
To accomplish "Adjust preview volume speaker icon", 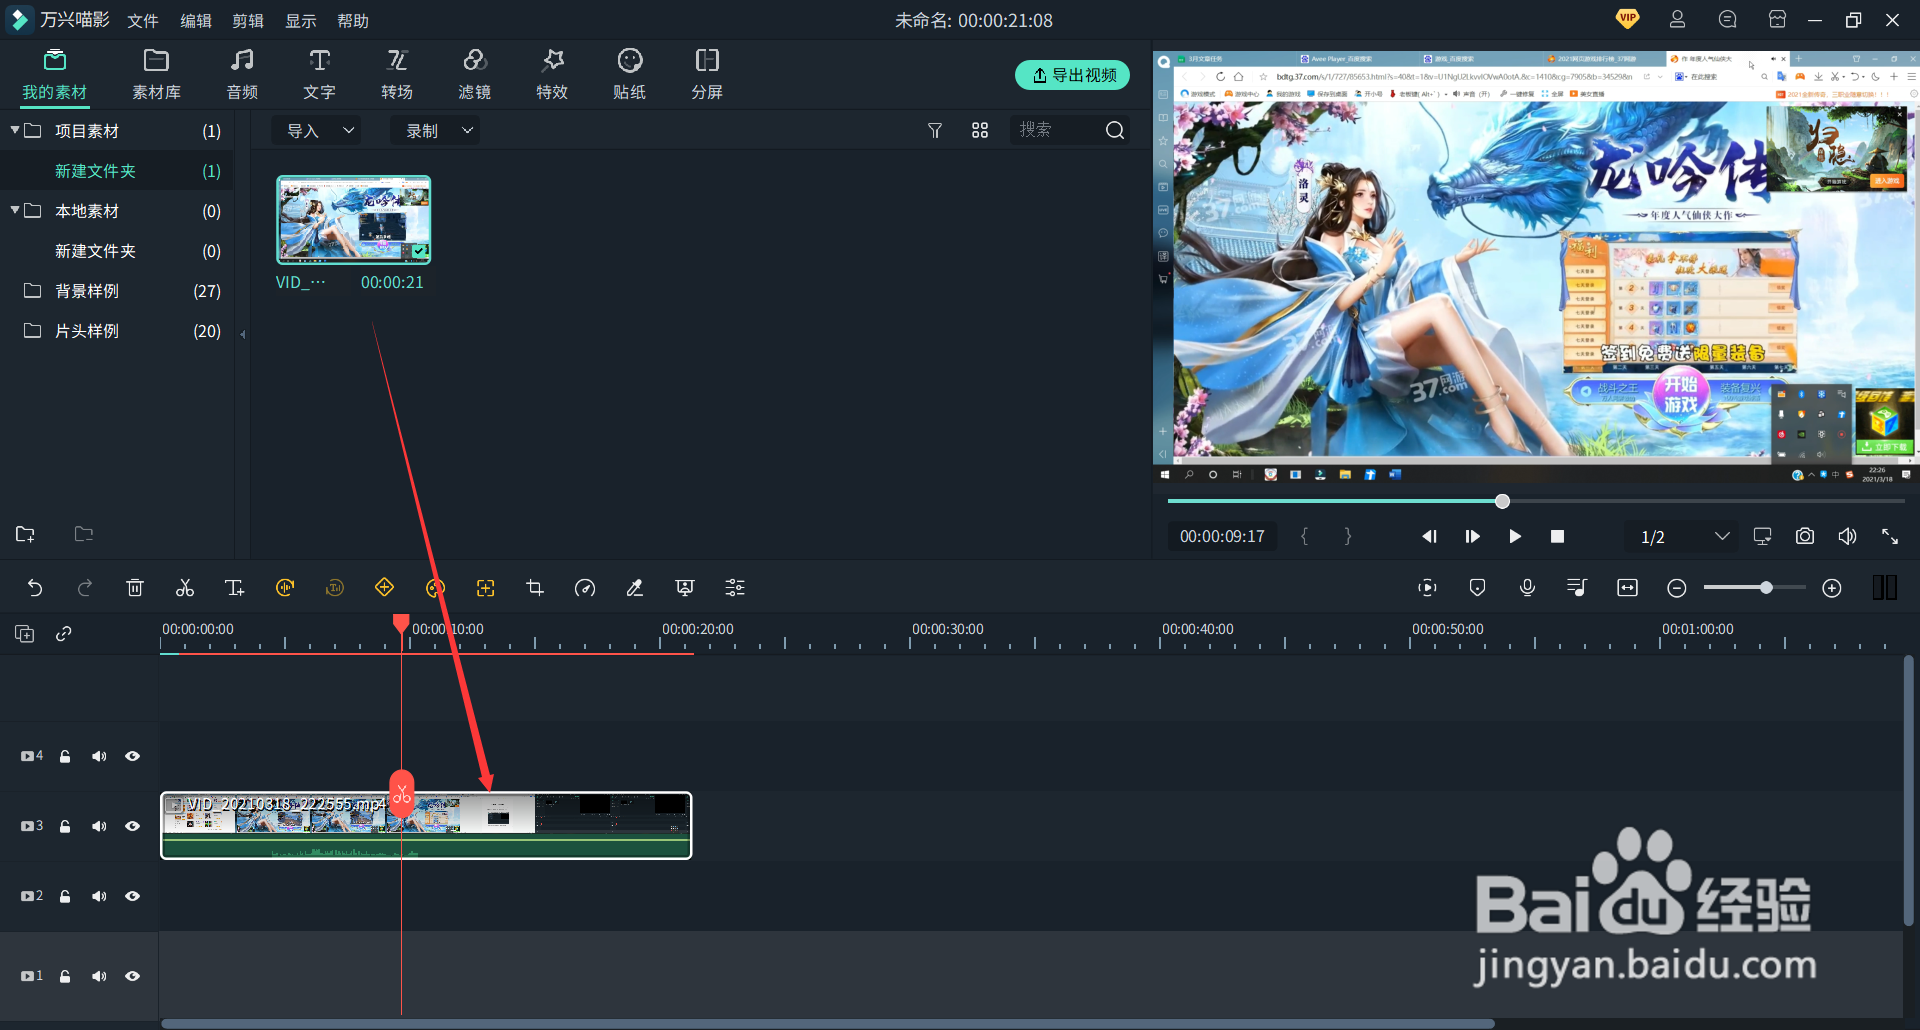I will [x=1847, y=536].
